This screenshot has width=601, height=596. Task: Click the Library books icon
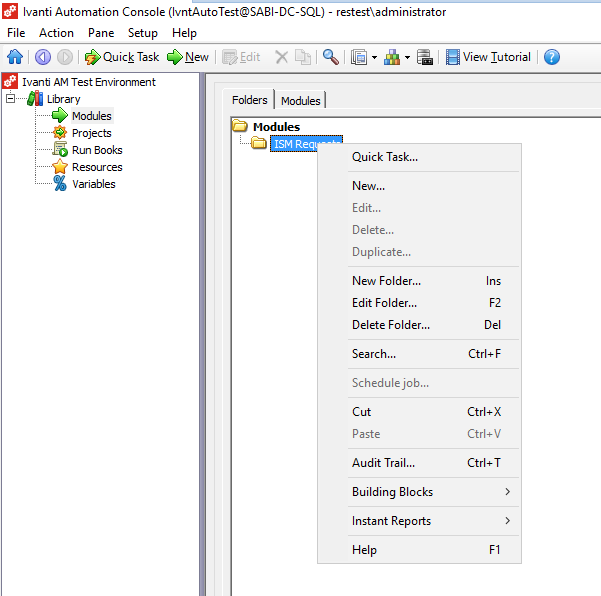pyautogui.click(x=35, y=99)
